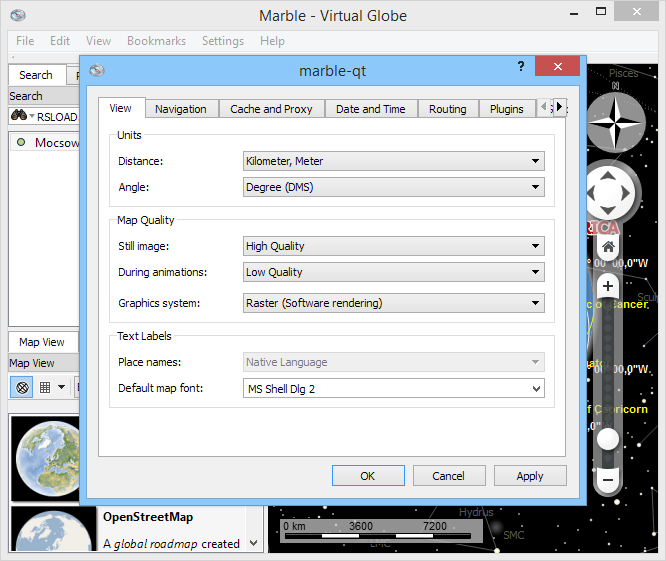Click the Apply button
Viewport: 666px width, 561px height.
tap(530, 476)
